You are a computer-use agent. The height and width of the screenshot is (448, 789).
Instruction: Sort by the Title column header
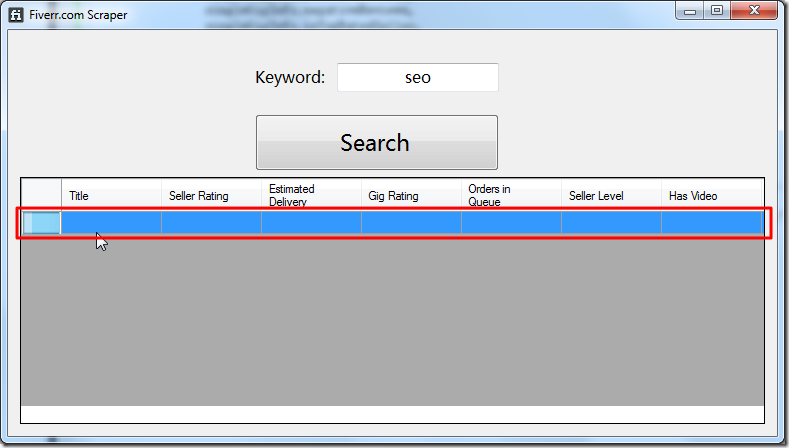click(x=110, y=196)
